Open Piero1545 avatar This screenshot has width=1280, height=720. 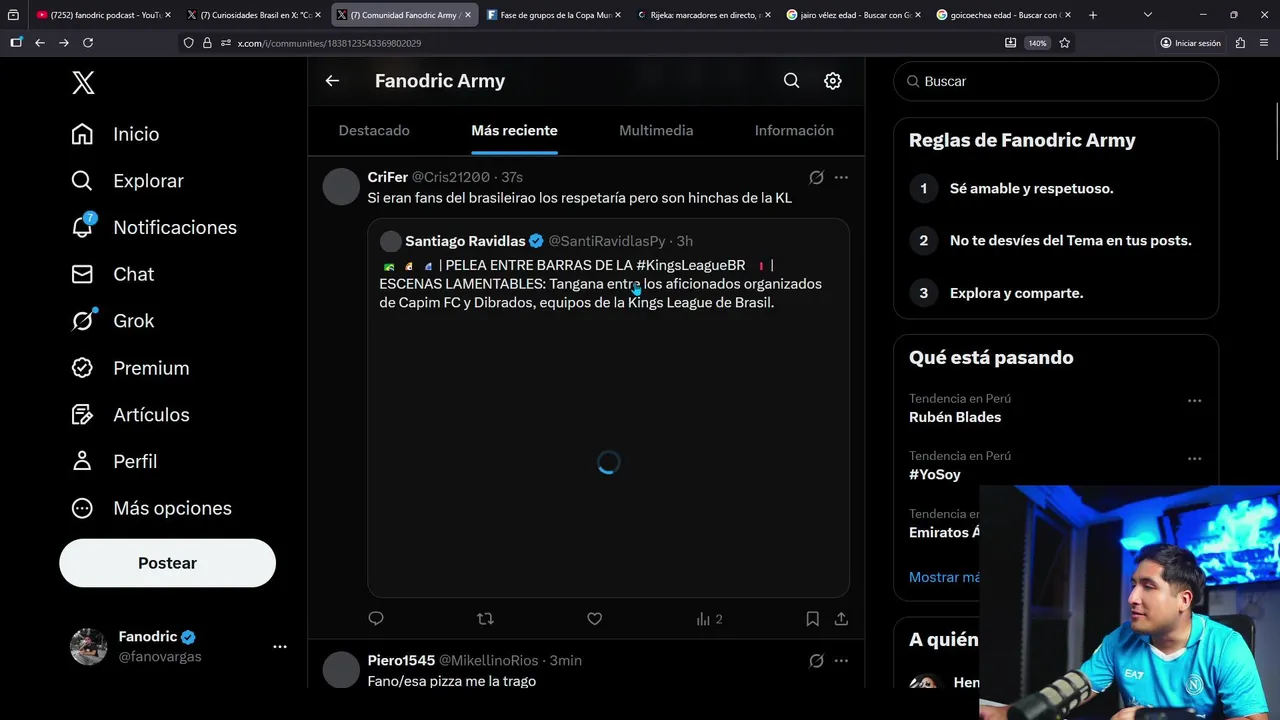coord(341,669)
